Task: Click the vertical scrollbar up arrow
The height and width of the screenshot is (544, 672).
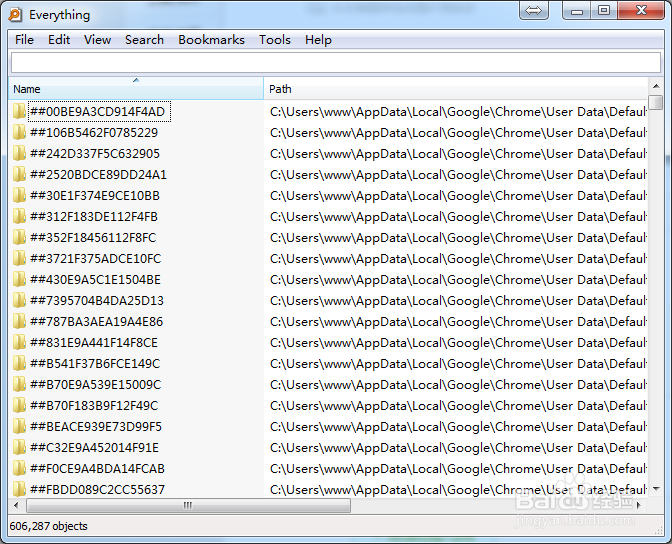Action: click(x=656, y=86)
